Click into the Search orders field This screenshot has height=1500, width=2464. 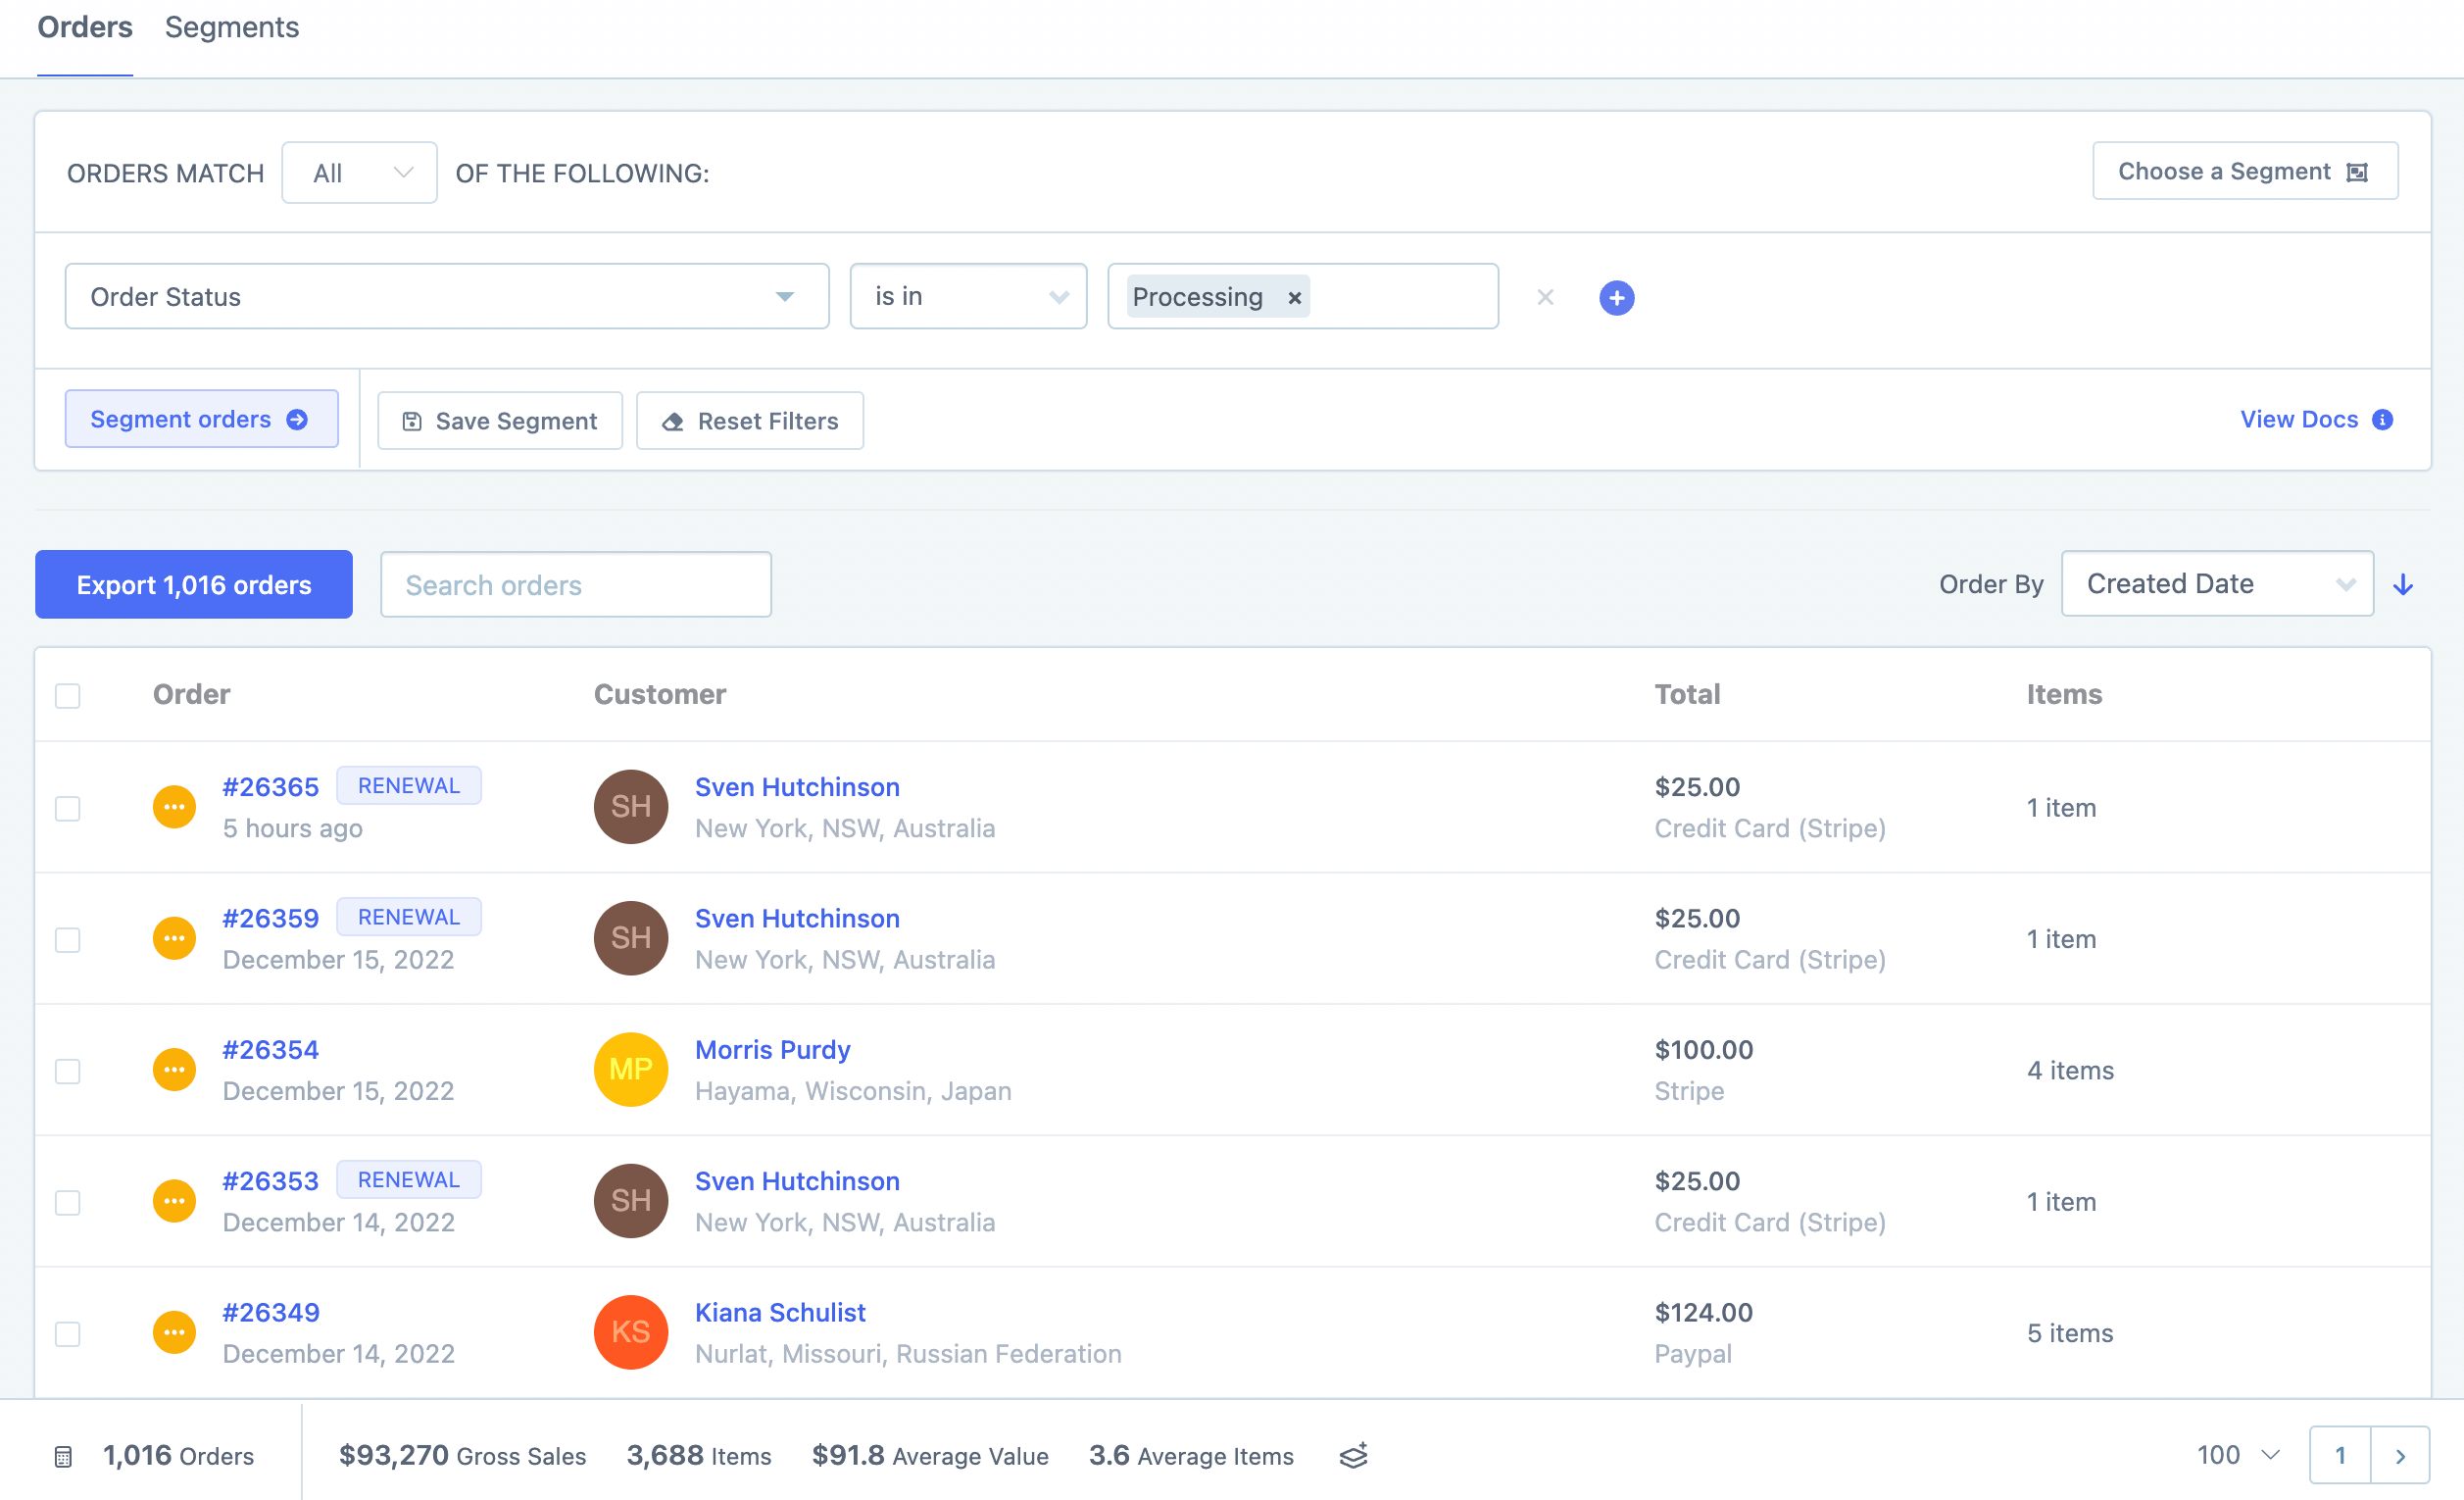[x=575, y=585]
